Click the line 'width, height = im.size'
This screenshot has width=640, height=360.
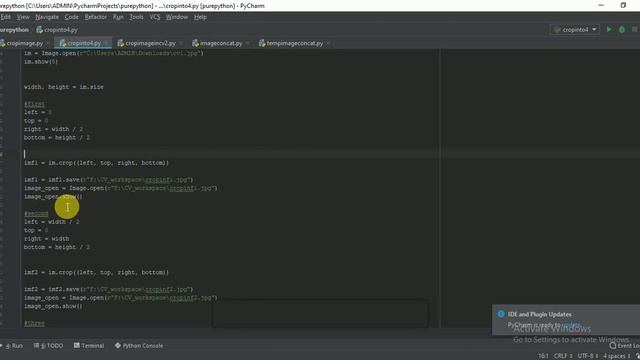(64, 87)
